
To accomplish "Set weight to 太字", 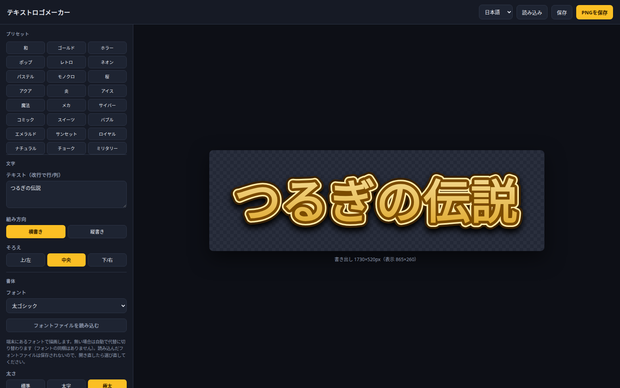I will (x=66, y=384).
